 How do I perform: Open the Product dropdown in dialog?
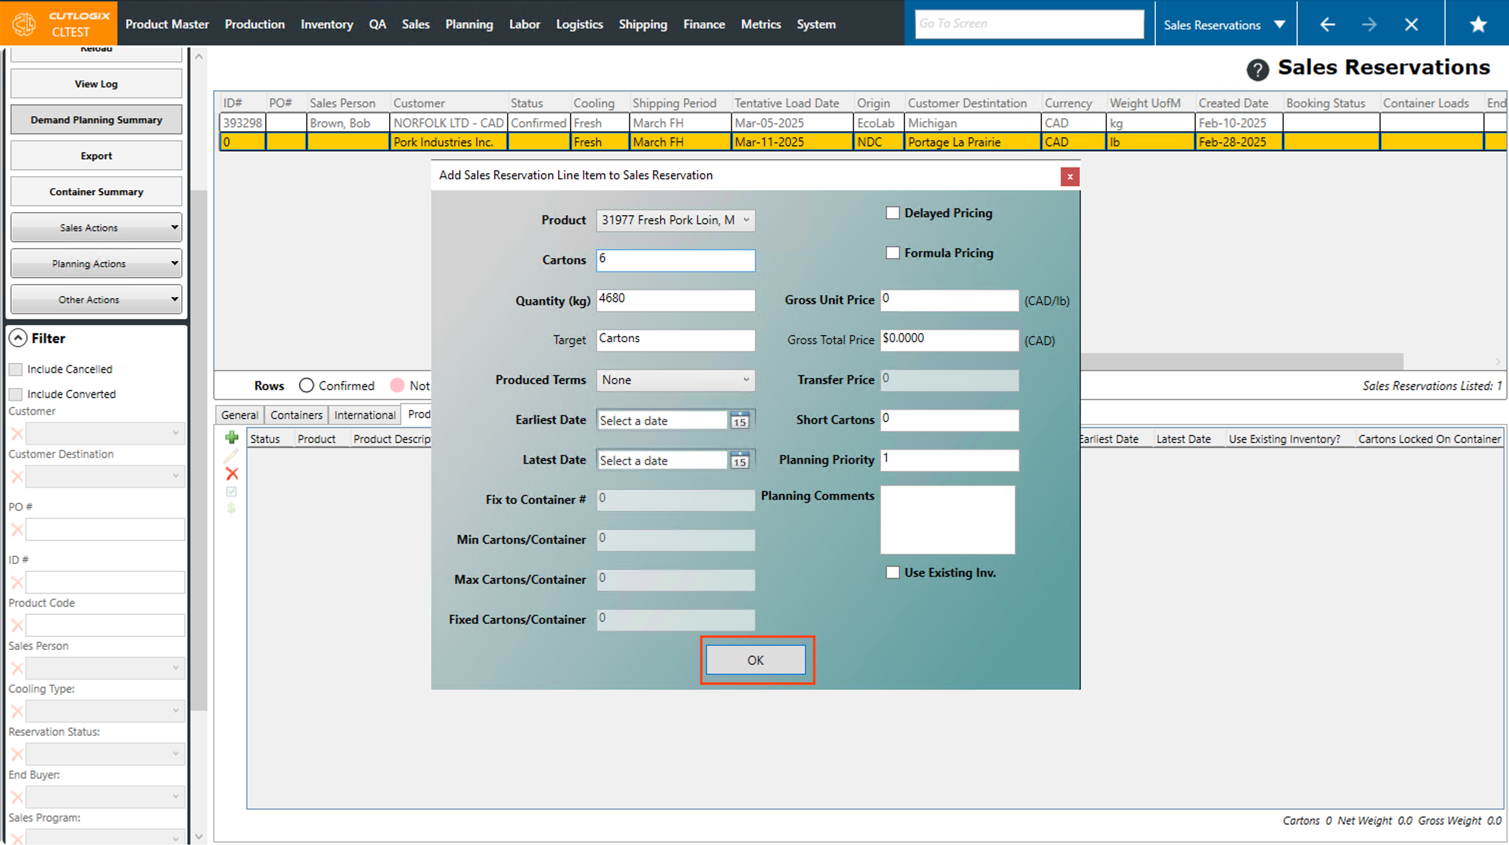(x=675, y=220)
